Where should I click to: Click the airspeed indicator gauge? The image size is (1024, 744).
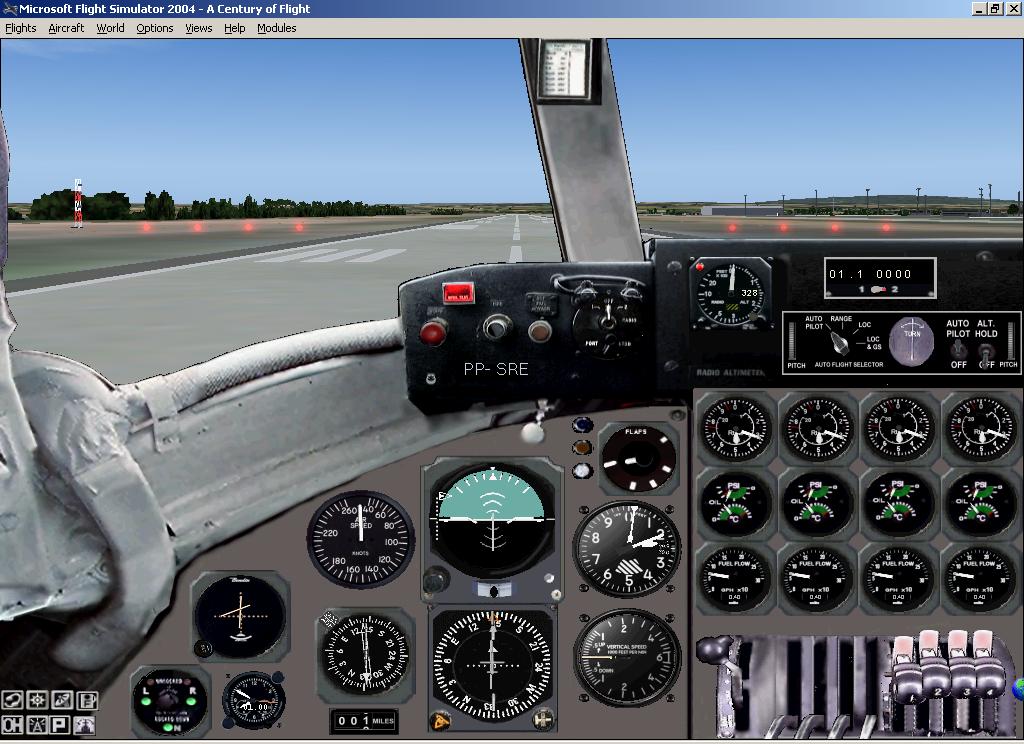pyautogui.click(x=360, y=539)
